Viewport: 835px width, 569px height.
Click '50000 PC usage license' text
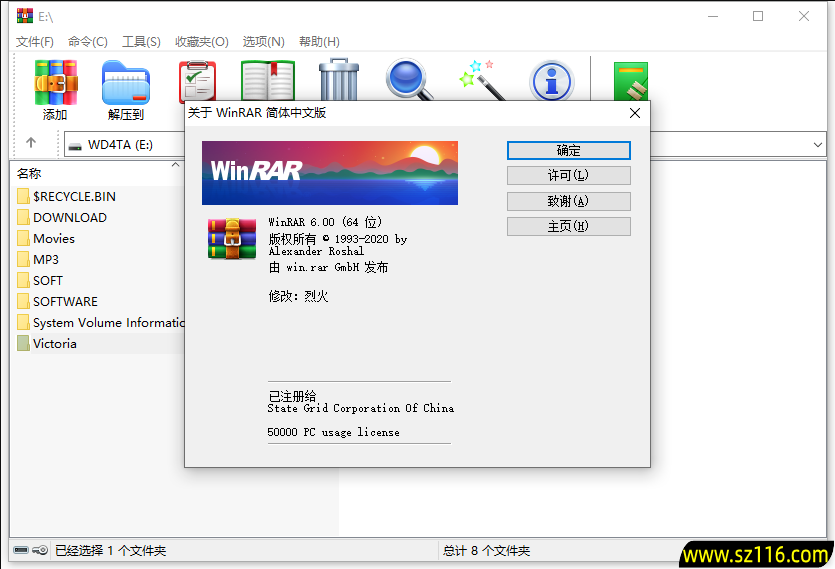pyautogui.click(x=333, y=432)
